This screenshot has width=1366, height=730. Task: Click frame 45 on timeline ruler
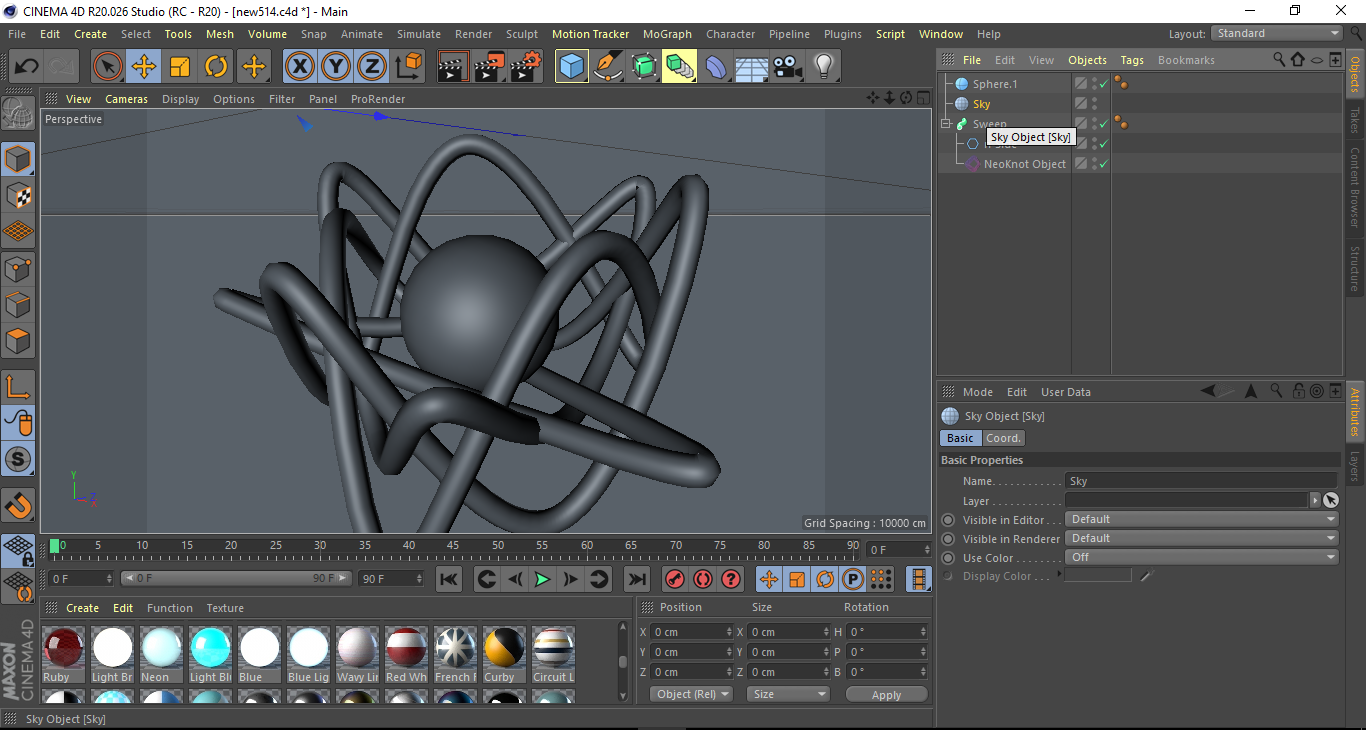coord(453,546)
